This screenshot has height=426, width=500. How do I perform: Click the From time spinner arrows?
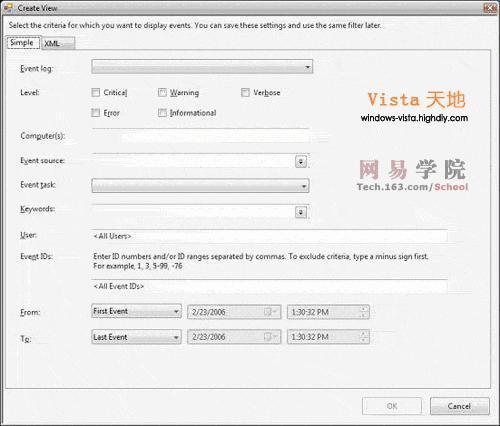[363, 312]
